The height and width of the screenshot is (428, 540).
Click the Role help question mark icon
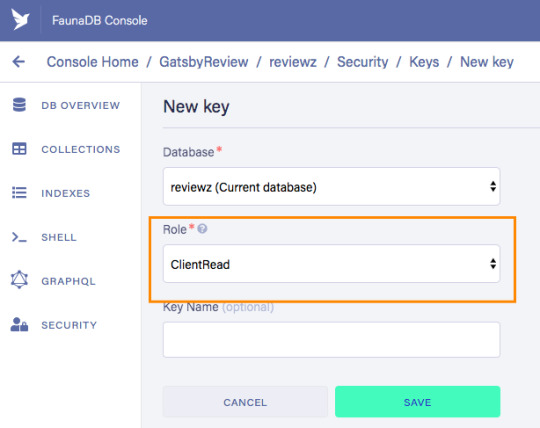click(x=202, y=229)
